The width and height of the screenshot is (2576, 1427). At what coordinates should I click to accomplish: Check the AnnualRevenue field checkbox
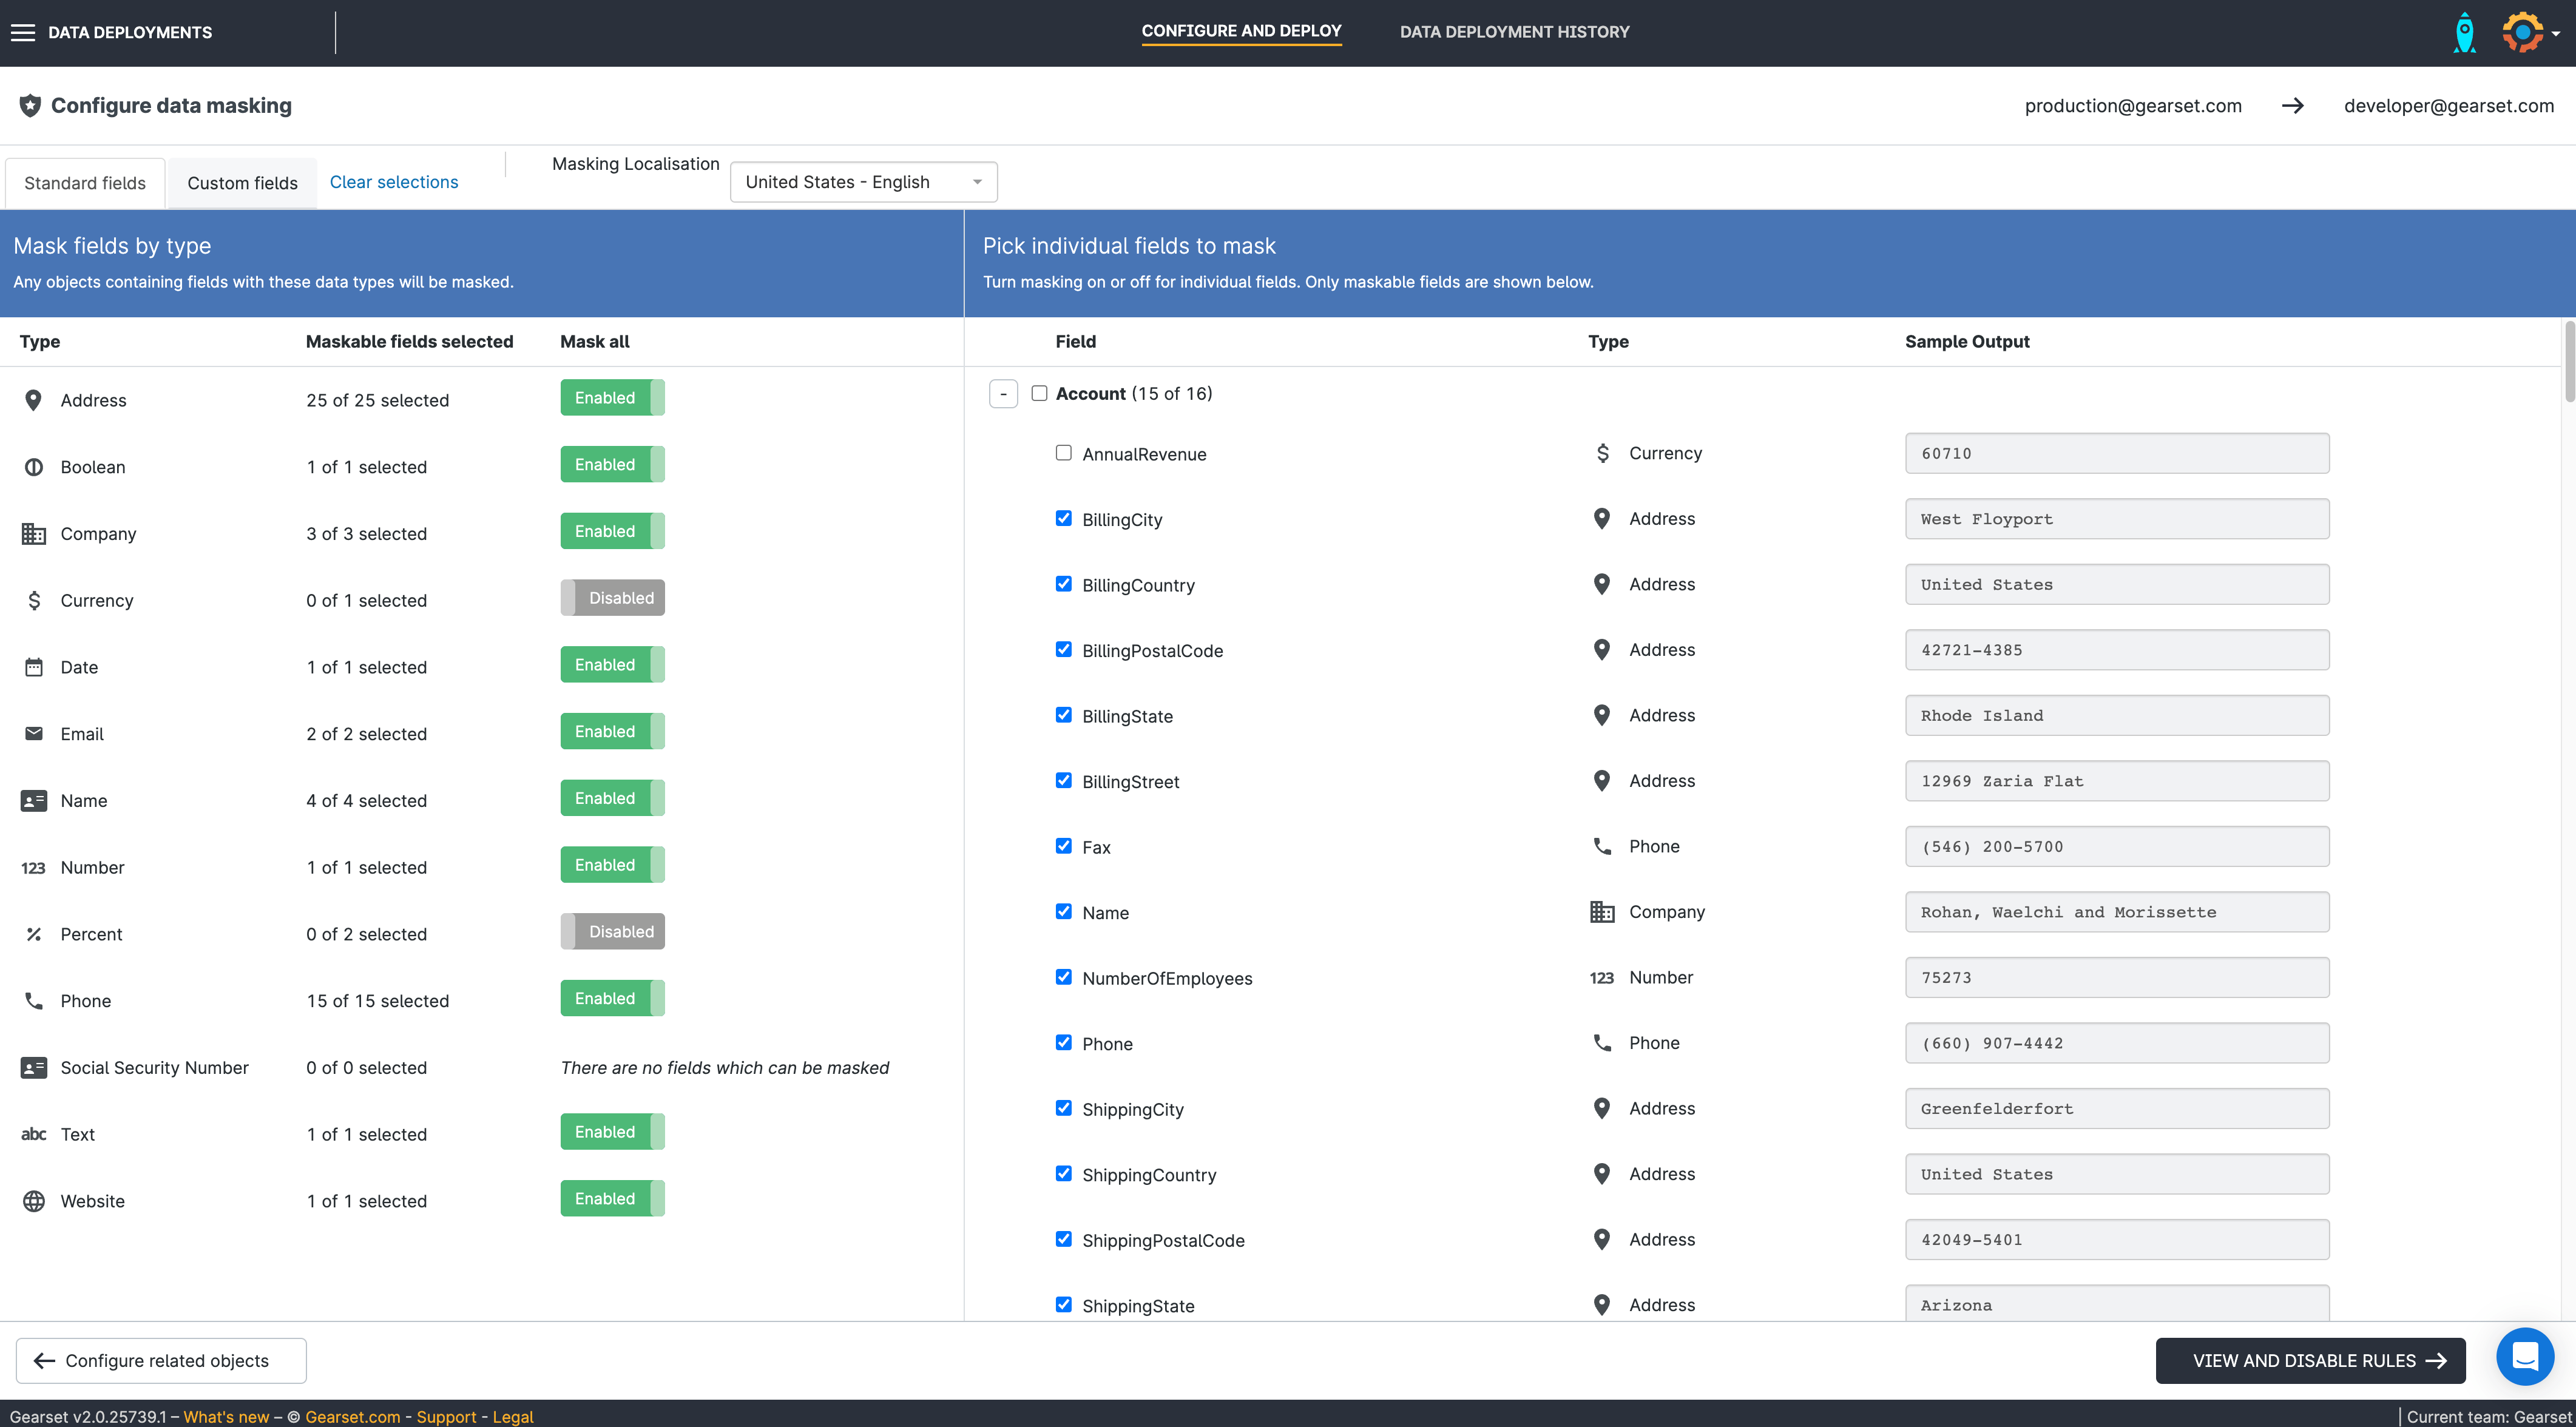pos(1063,453)
